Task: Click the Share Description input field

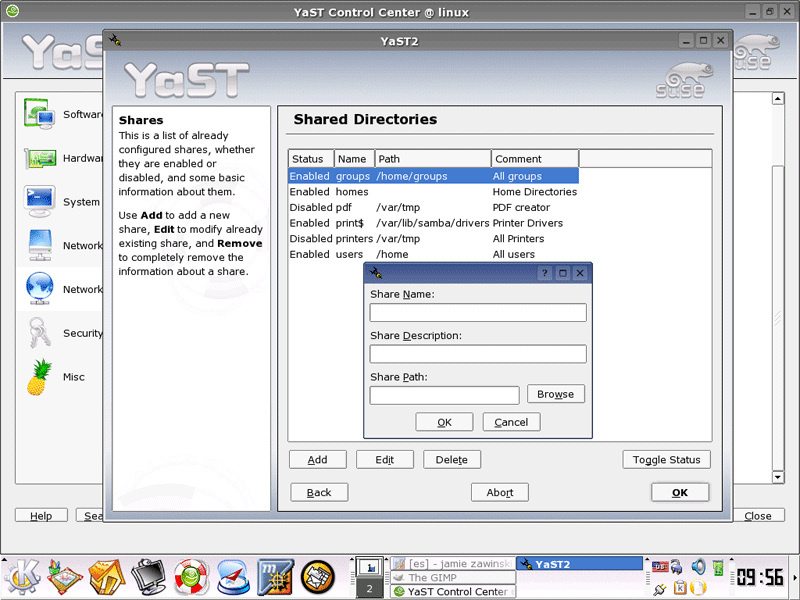Action: coord(478,354)
